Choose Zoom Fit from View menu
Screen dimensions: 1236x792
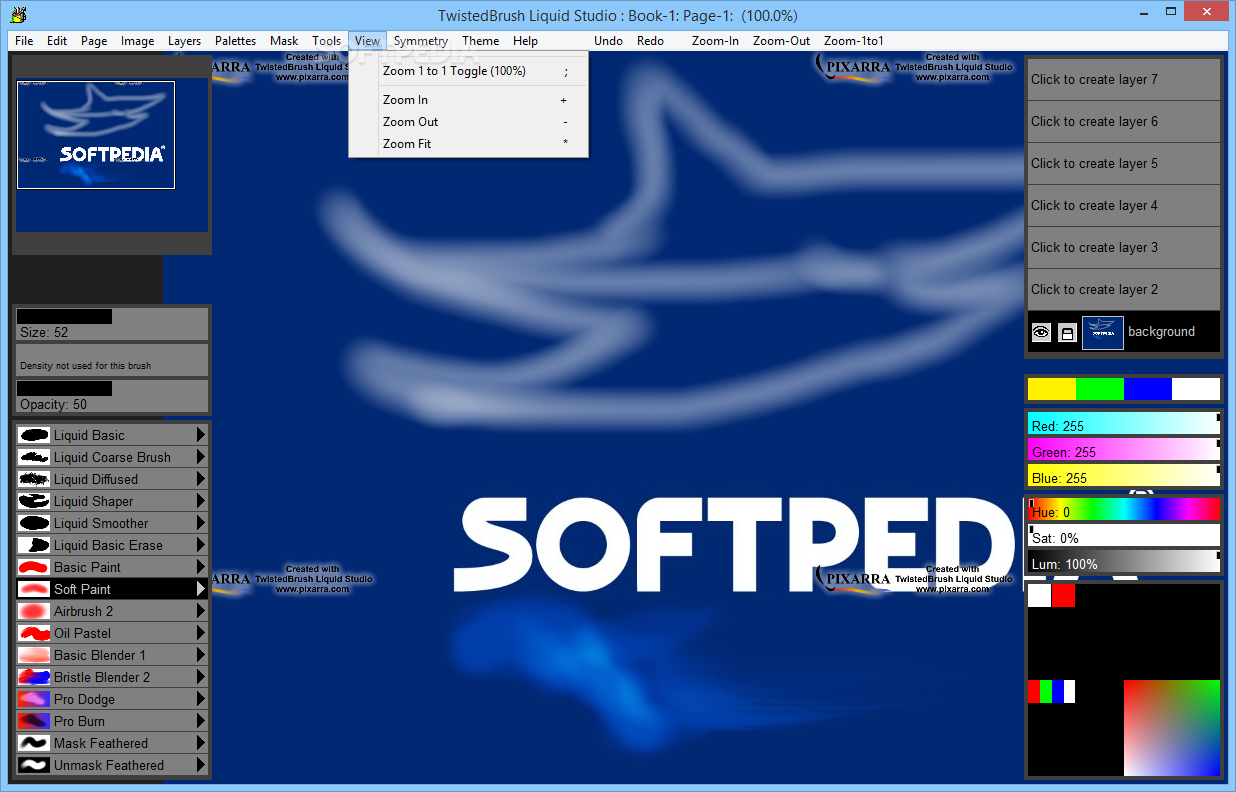[x=469, y=144]
